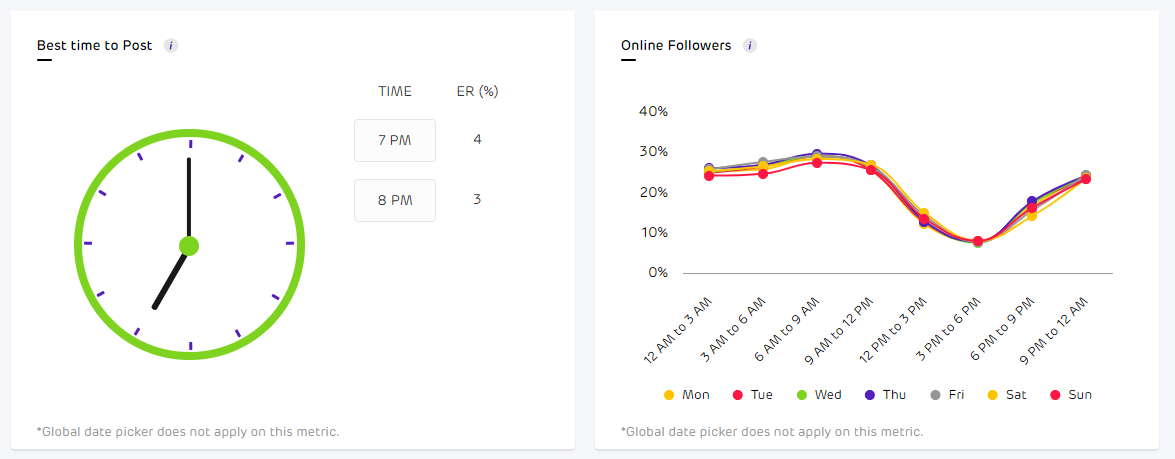Toggle Wed series in chart legend
Viewport: 1175px width, 459px height.
pos(819,395)
